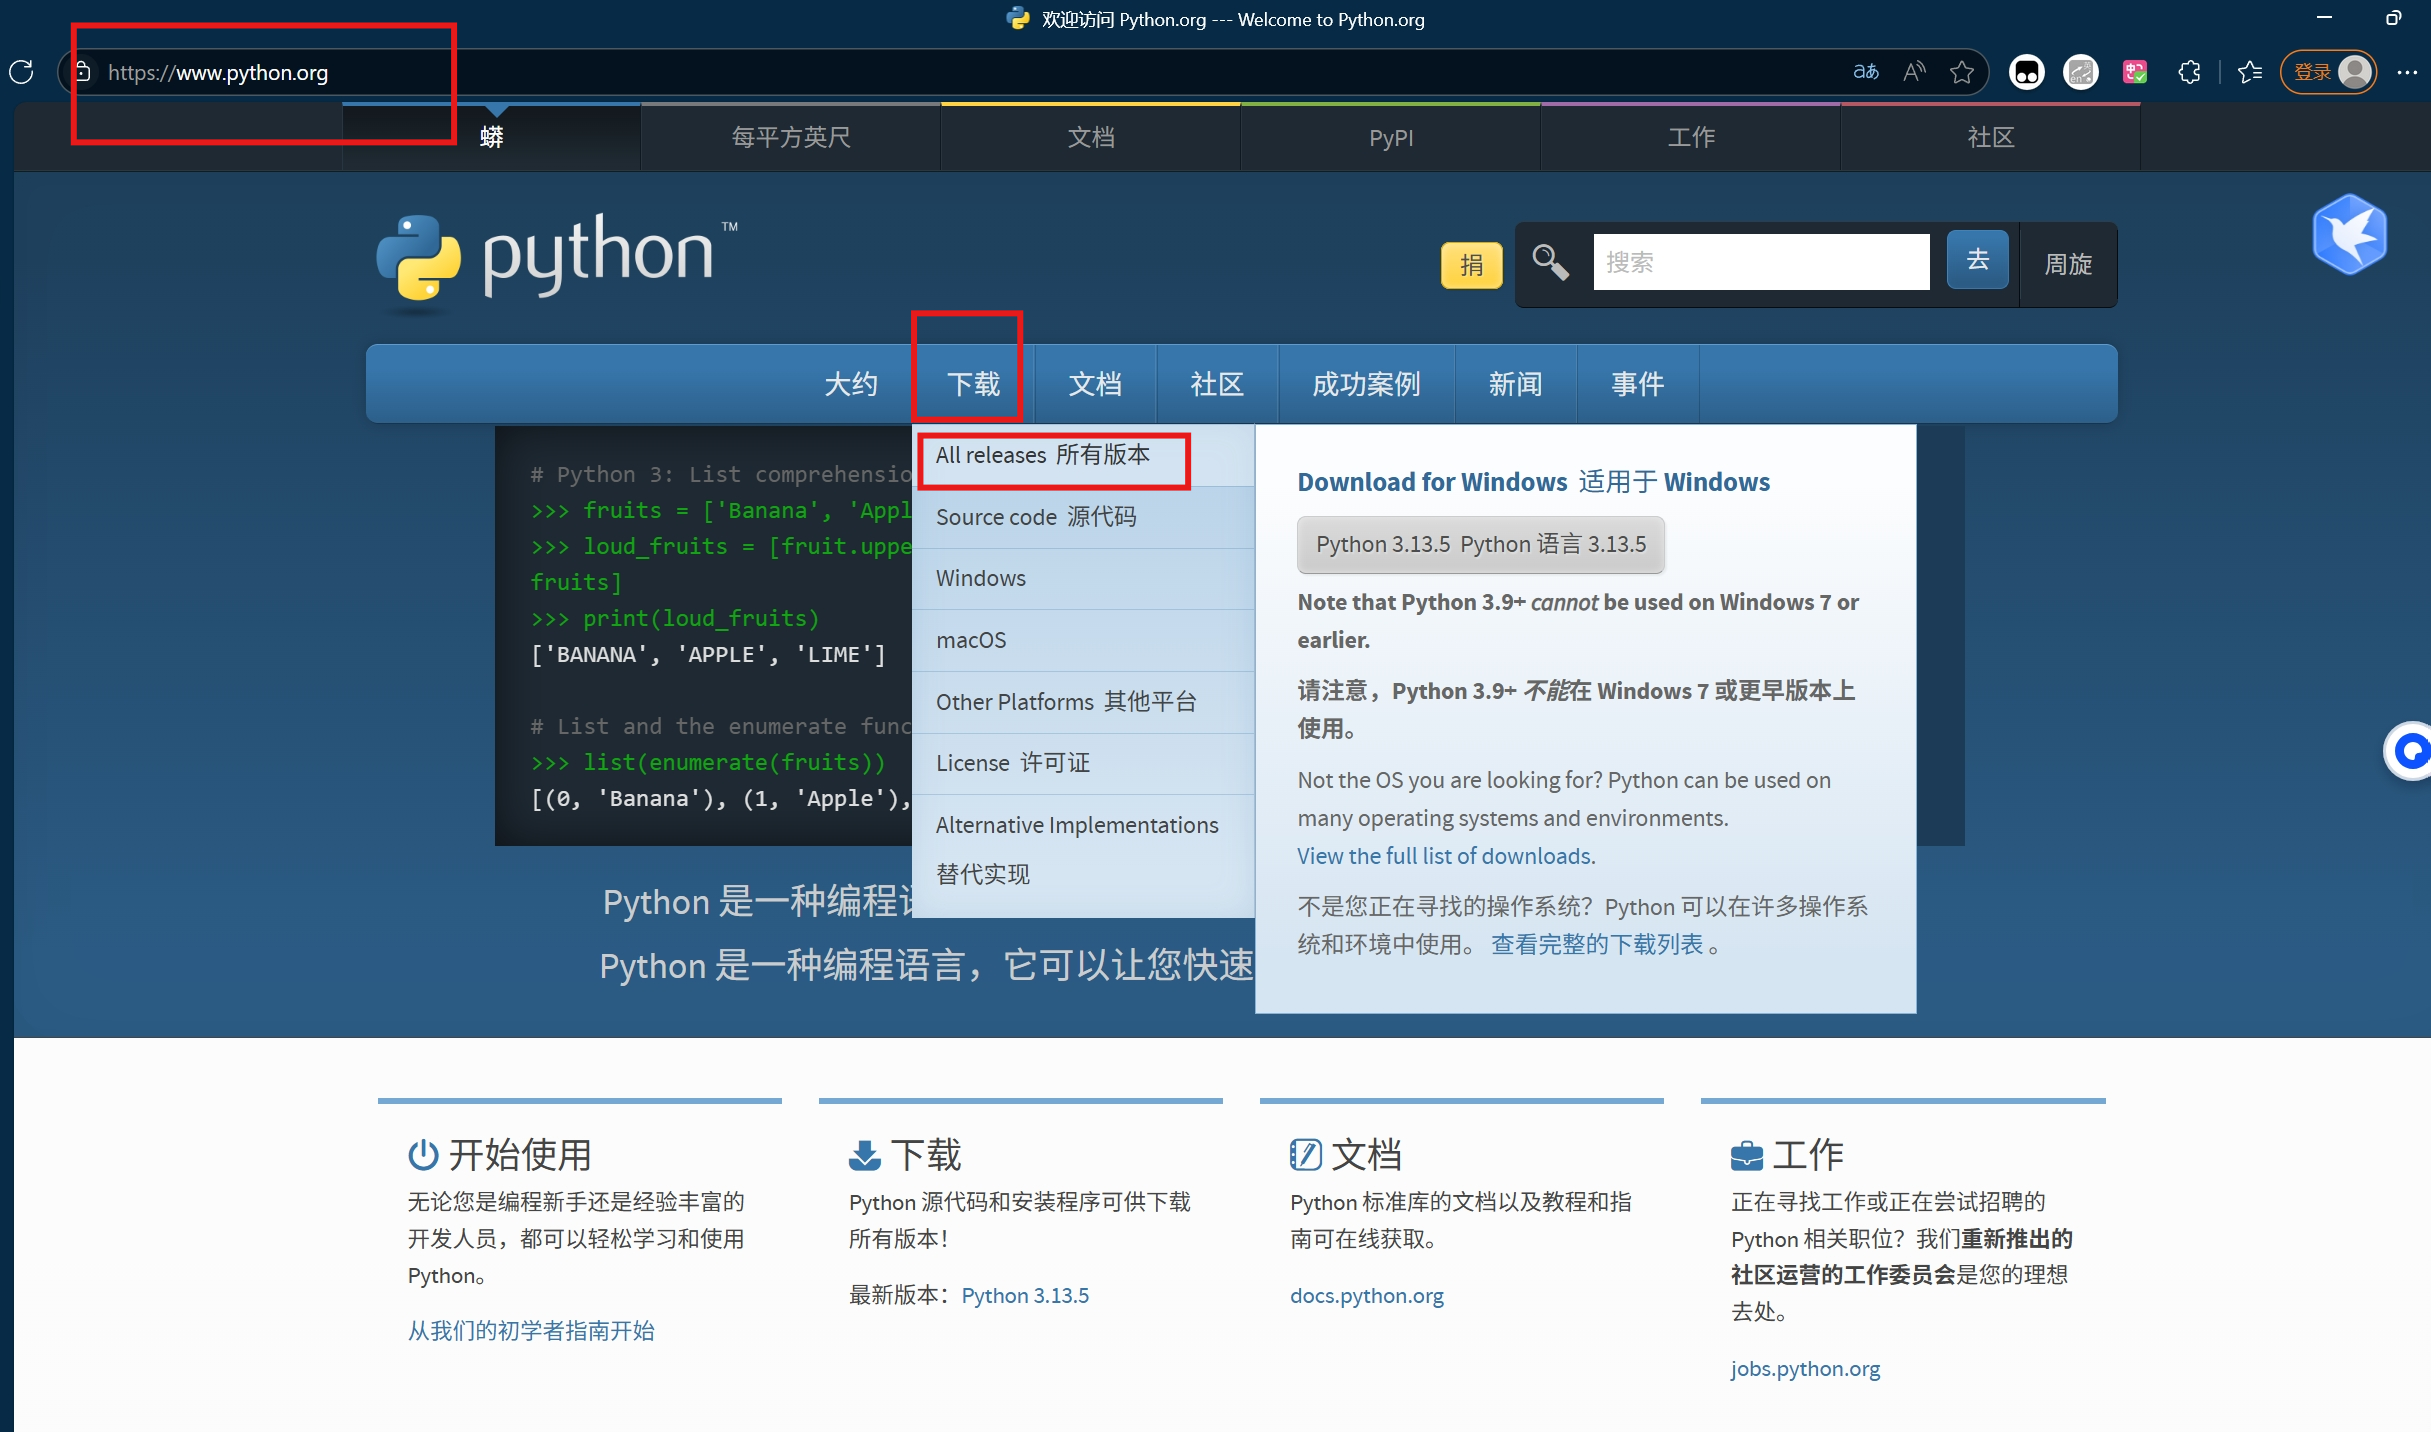Screen dimensions: 2431x1432
Task: Click the blue bird floating icon
Action: tap(2349, 235)
